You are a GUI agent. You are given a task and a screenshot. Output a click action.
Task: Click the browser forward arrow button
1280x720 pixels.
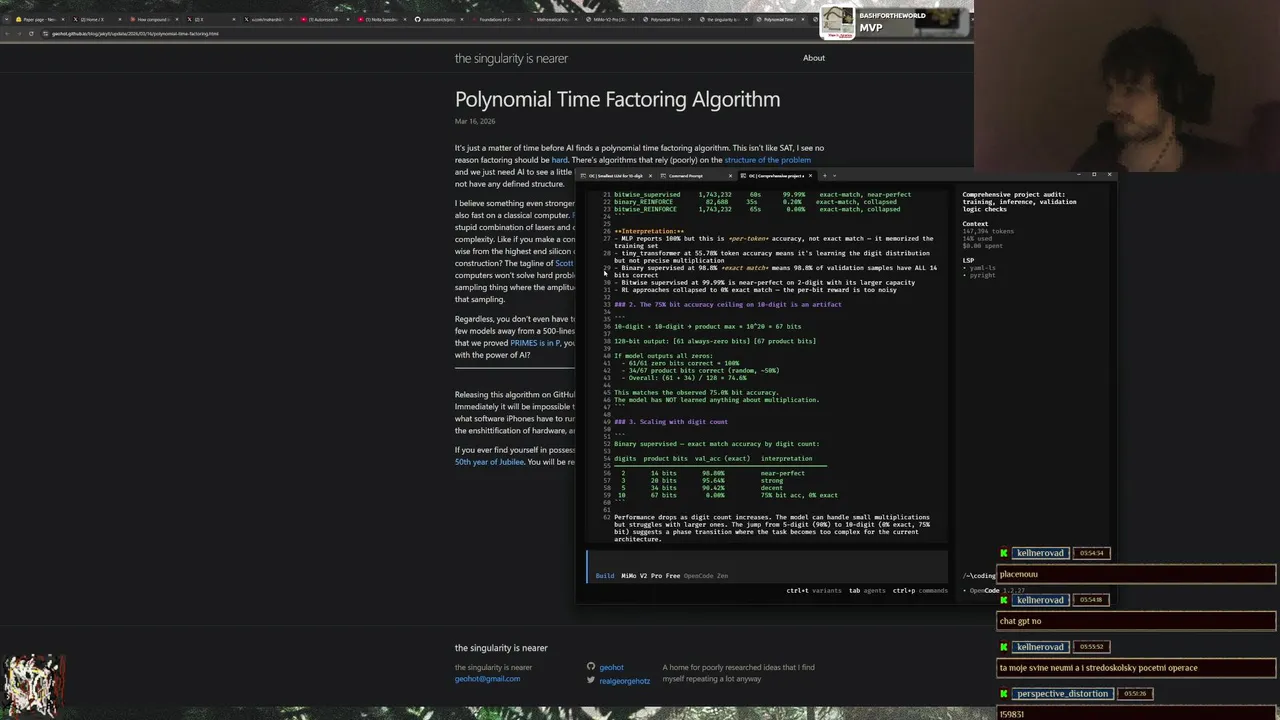(x=19, y=33)
